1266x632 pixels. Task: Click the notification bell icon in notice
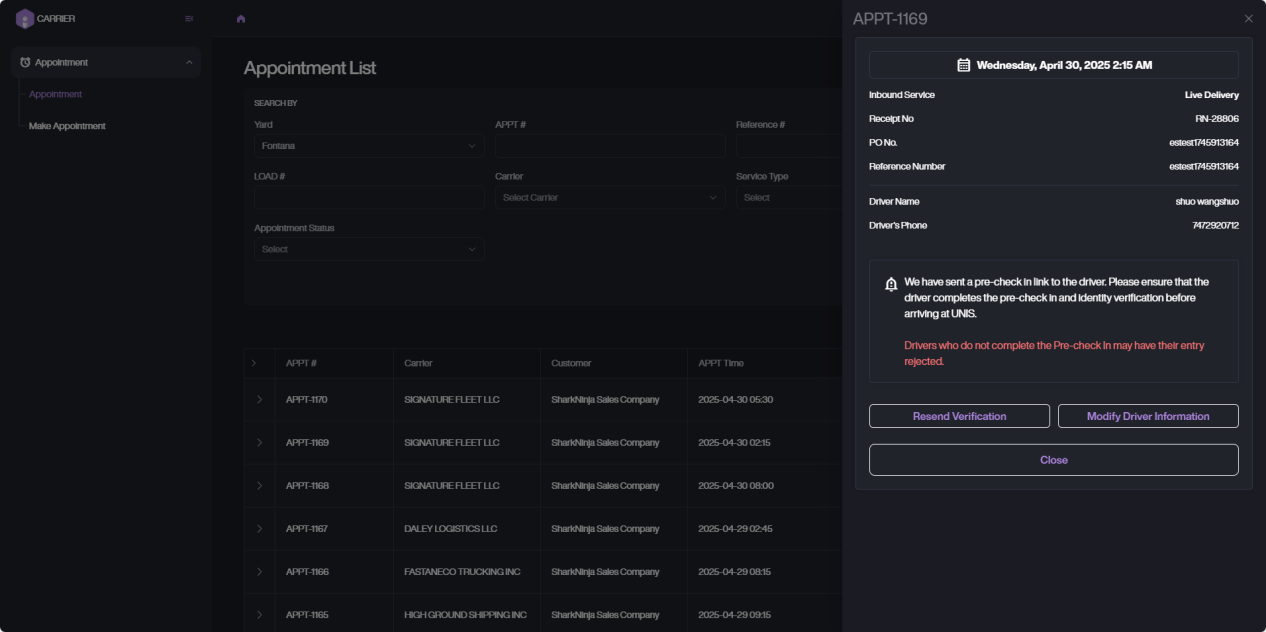click(891, 285)
